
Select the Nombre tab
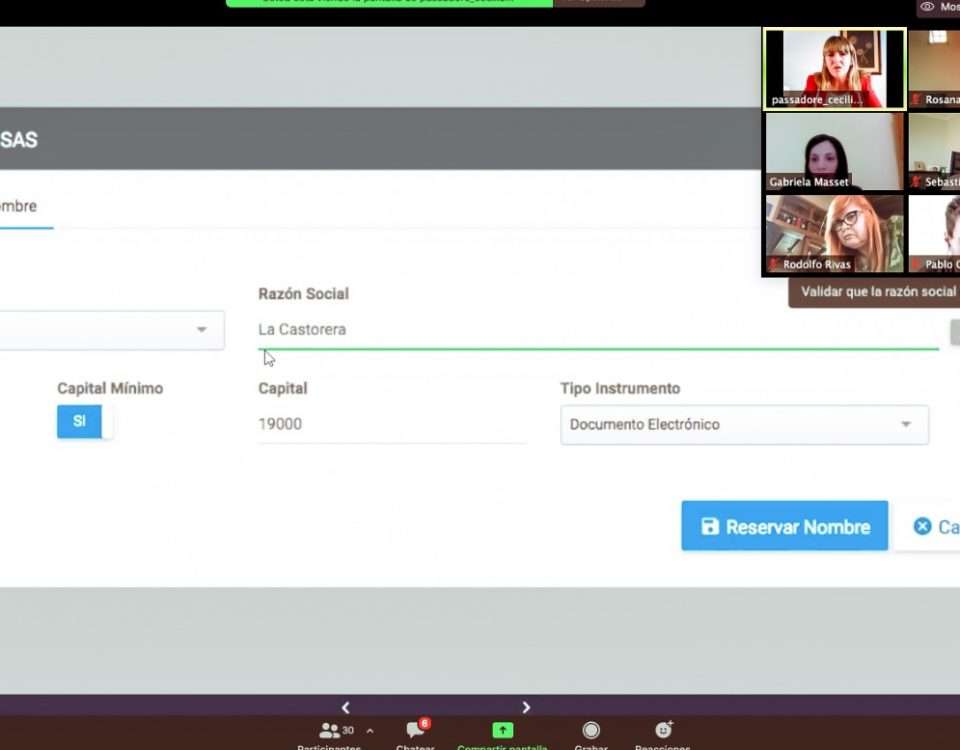pos(24,206)
